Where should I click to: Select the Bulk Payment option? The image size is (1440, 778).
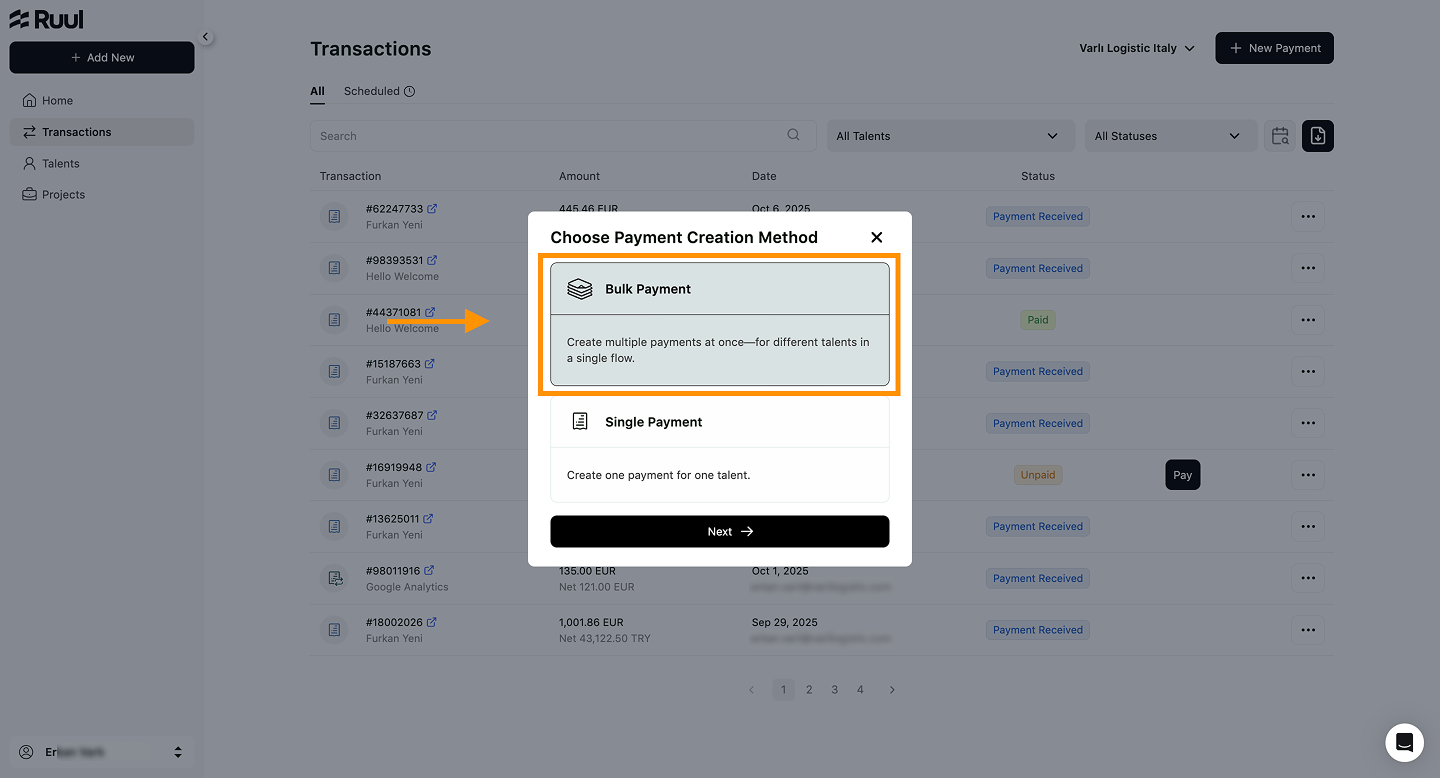pos(719,324)
